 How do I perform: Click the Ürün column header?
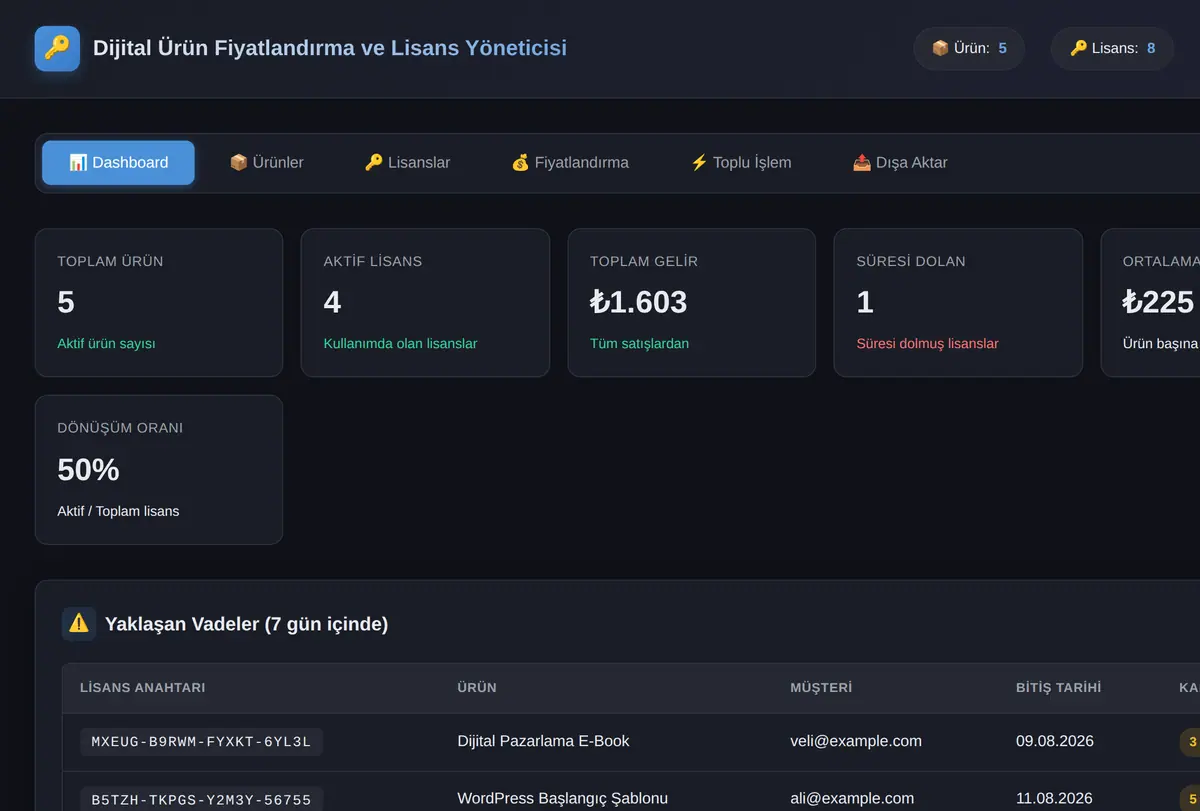[477, 688]
